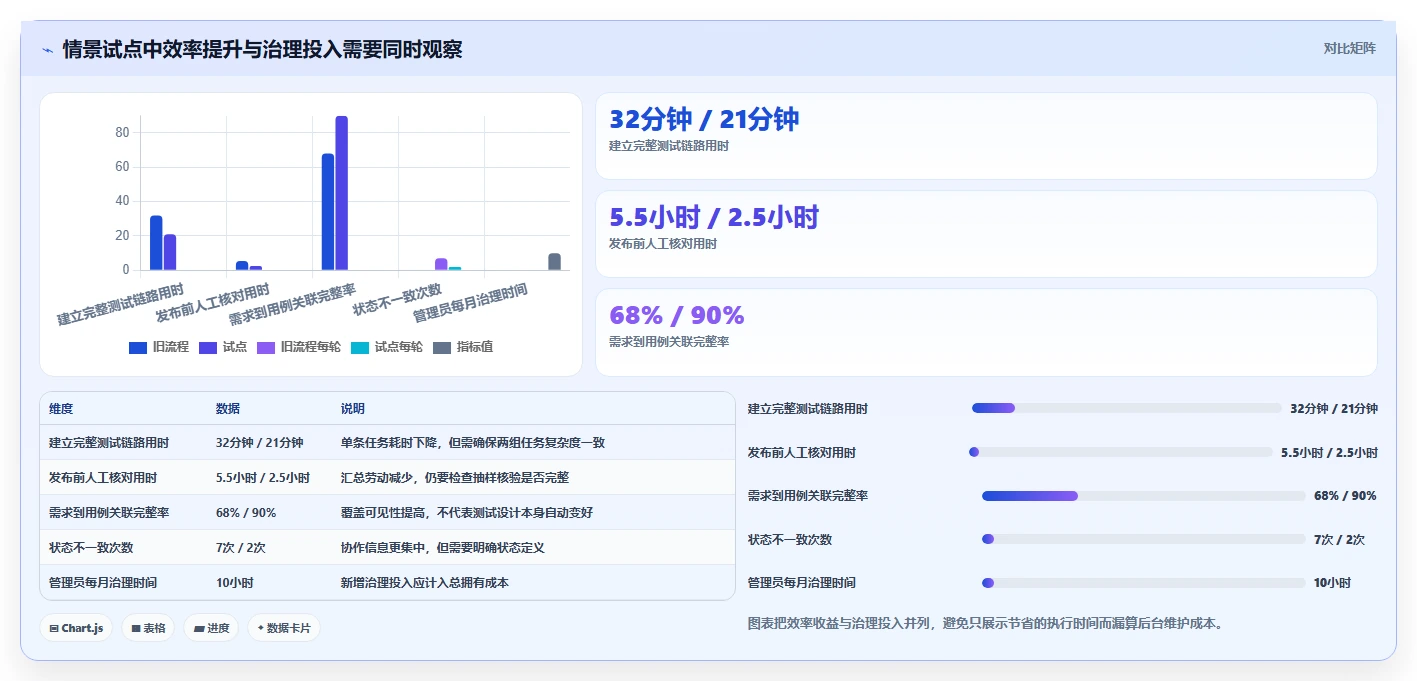This screenshot has width=1417, height=681.
Task: Select the 32分钟 / 21分钟 data card
Action: [x=986, y=136]
